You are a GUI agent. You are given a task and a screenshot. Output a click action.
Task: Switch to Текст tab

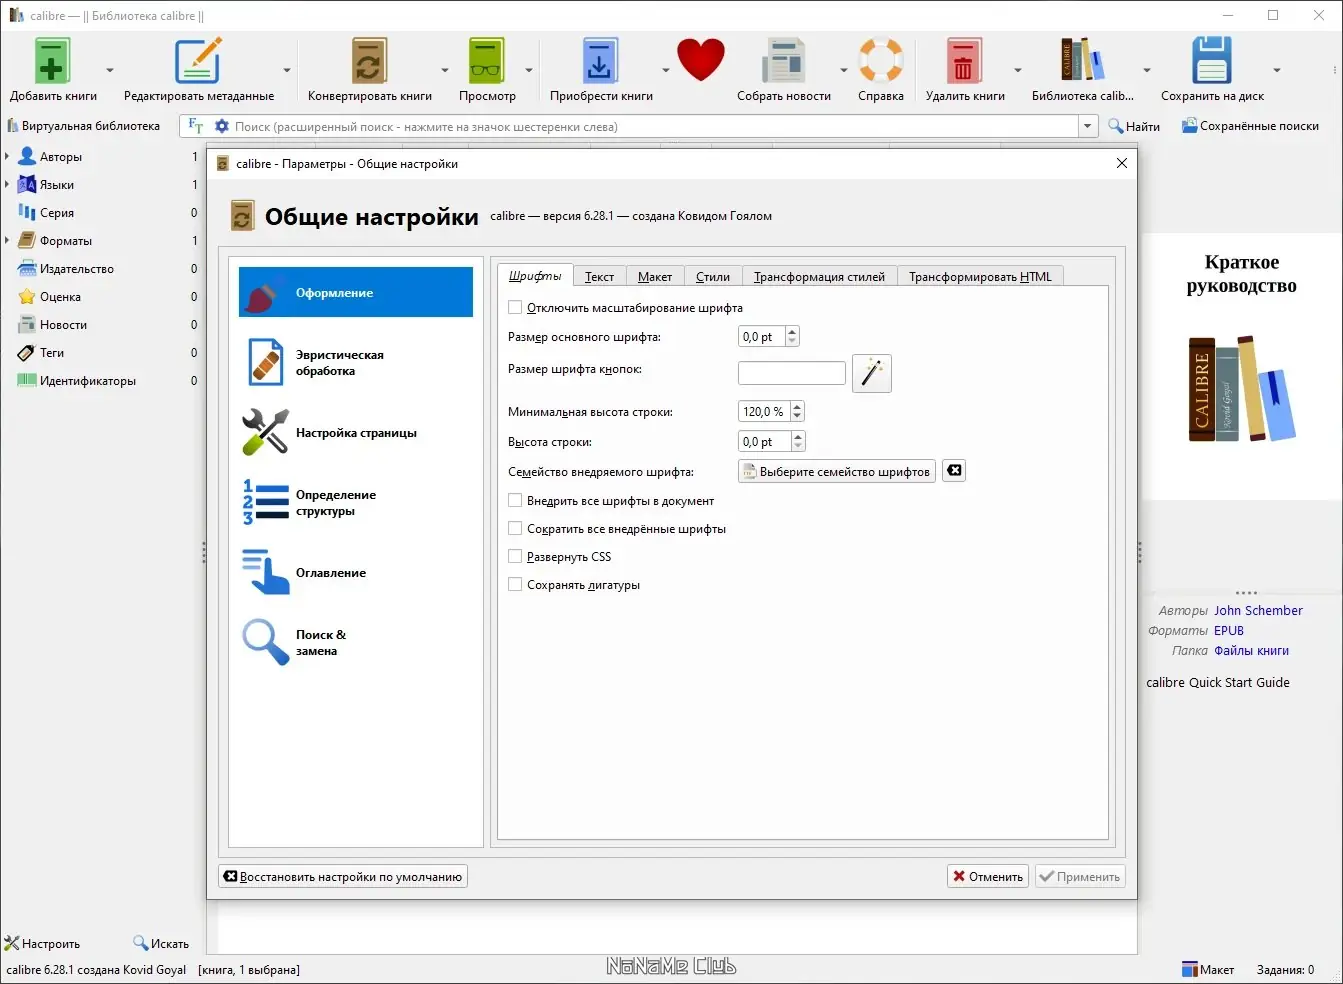(600, 277)
